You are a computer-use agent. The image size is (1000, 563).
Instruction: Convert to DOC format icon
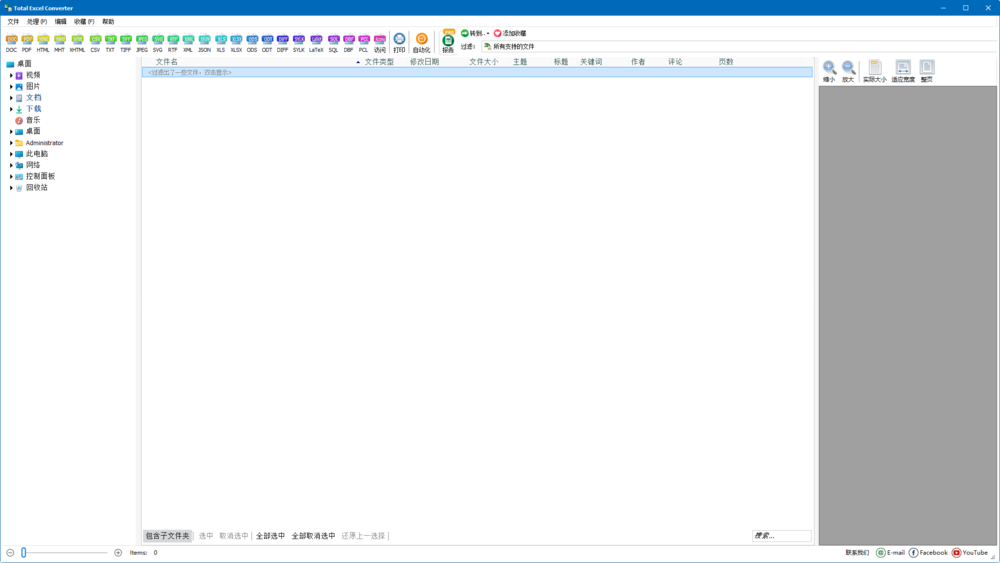pos(11,43)
